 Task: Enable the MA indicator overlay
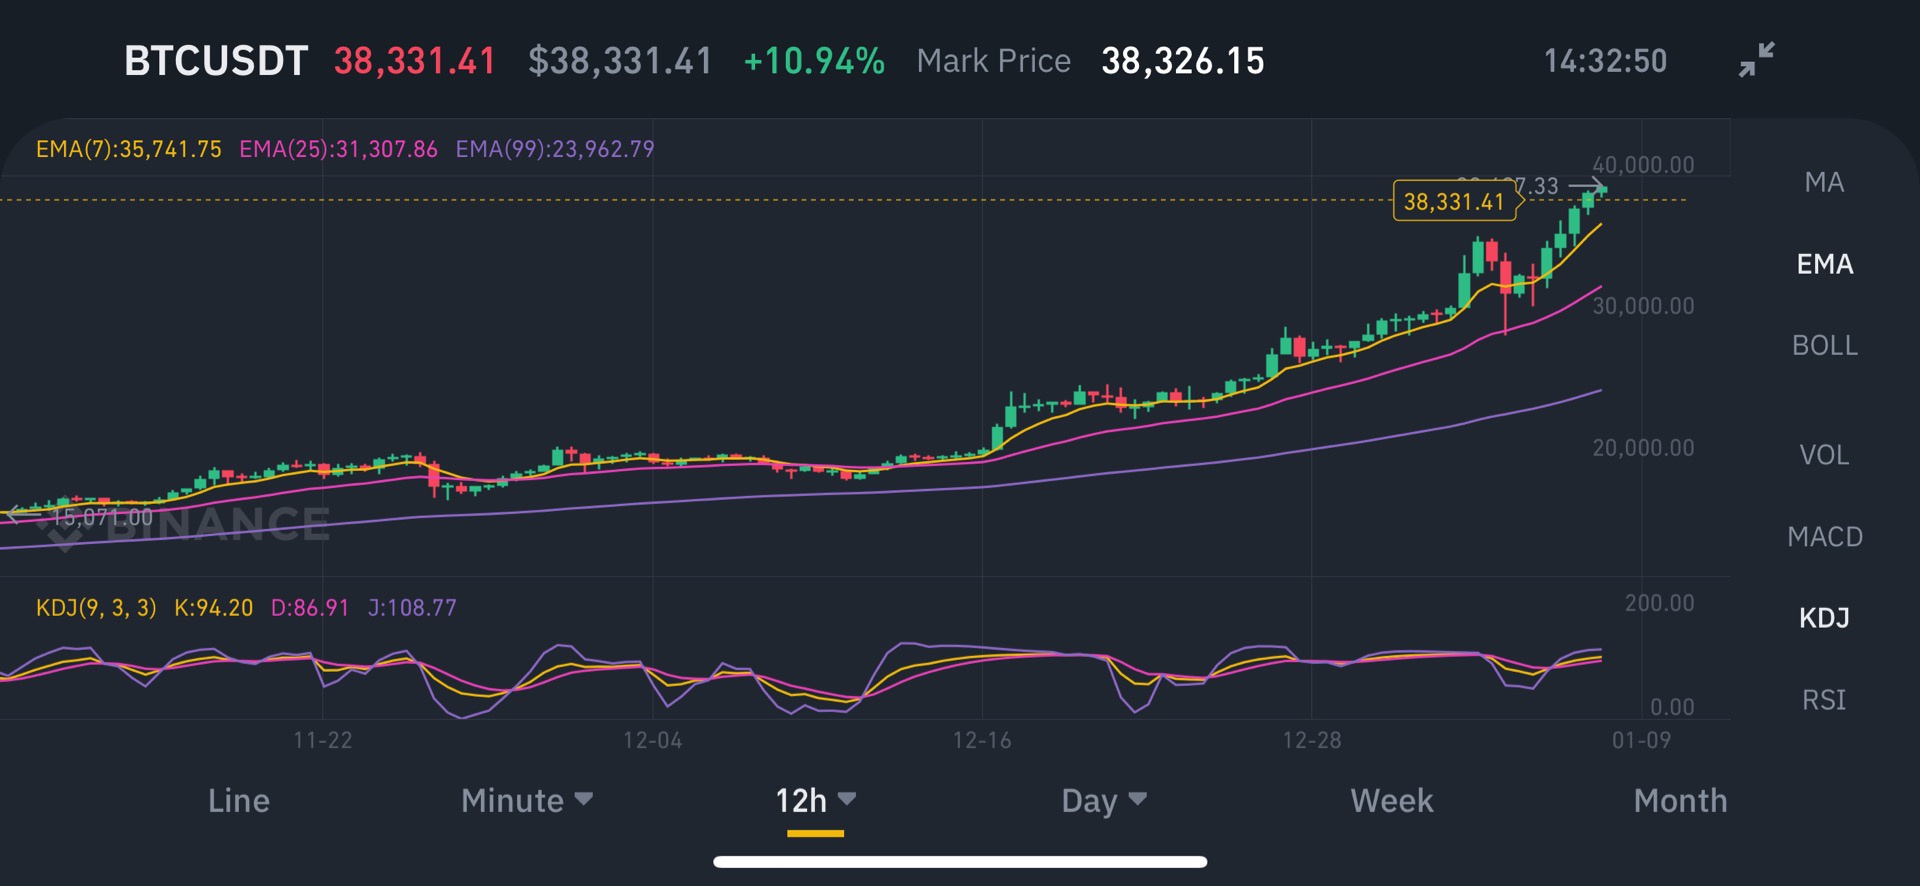(1824, 182)
